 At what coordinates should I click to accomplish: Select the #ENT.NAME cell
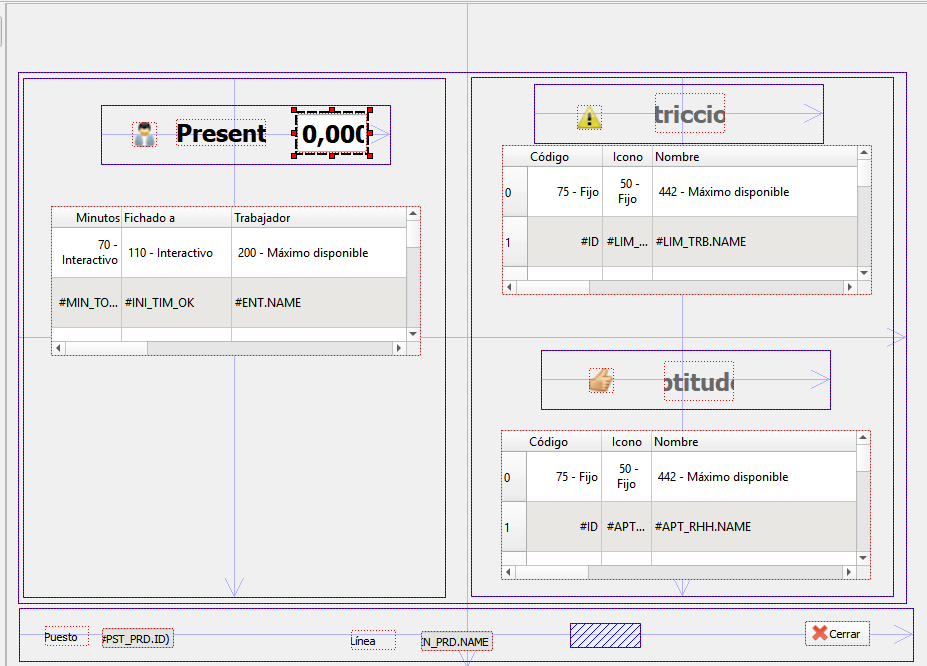pos(319,303)
